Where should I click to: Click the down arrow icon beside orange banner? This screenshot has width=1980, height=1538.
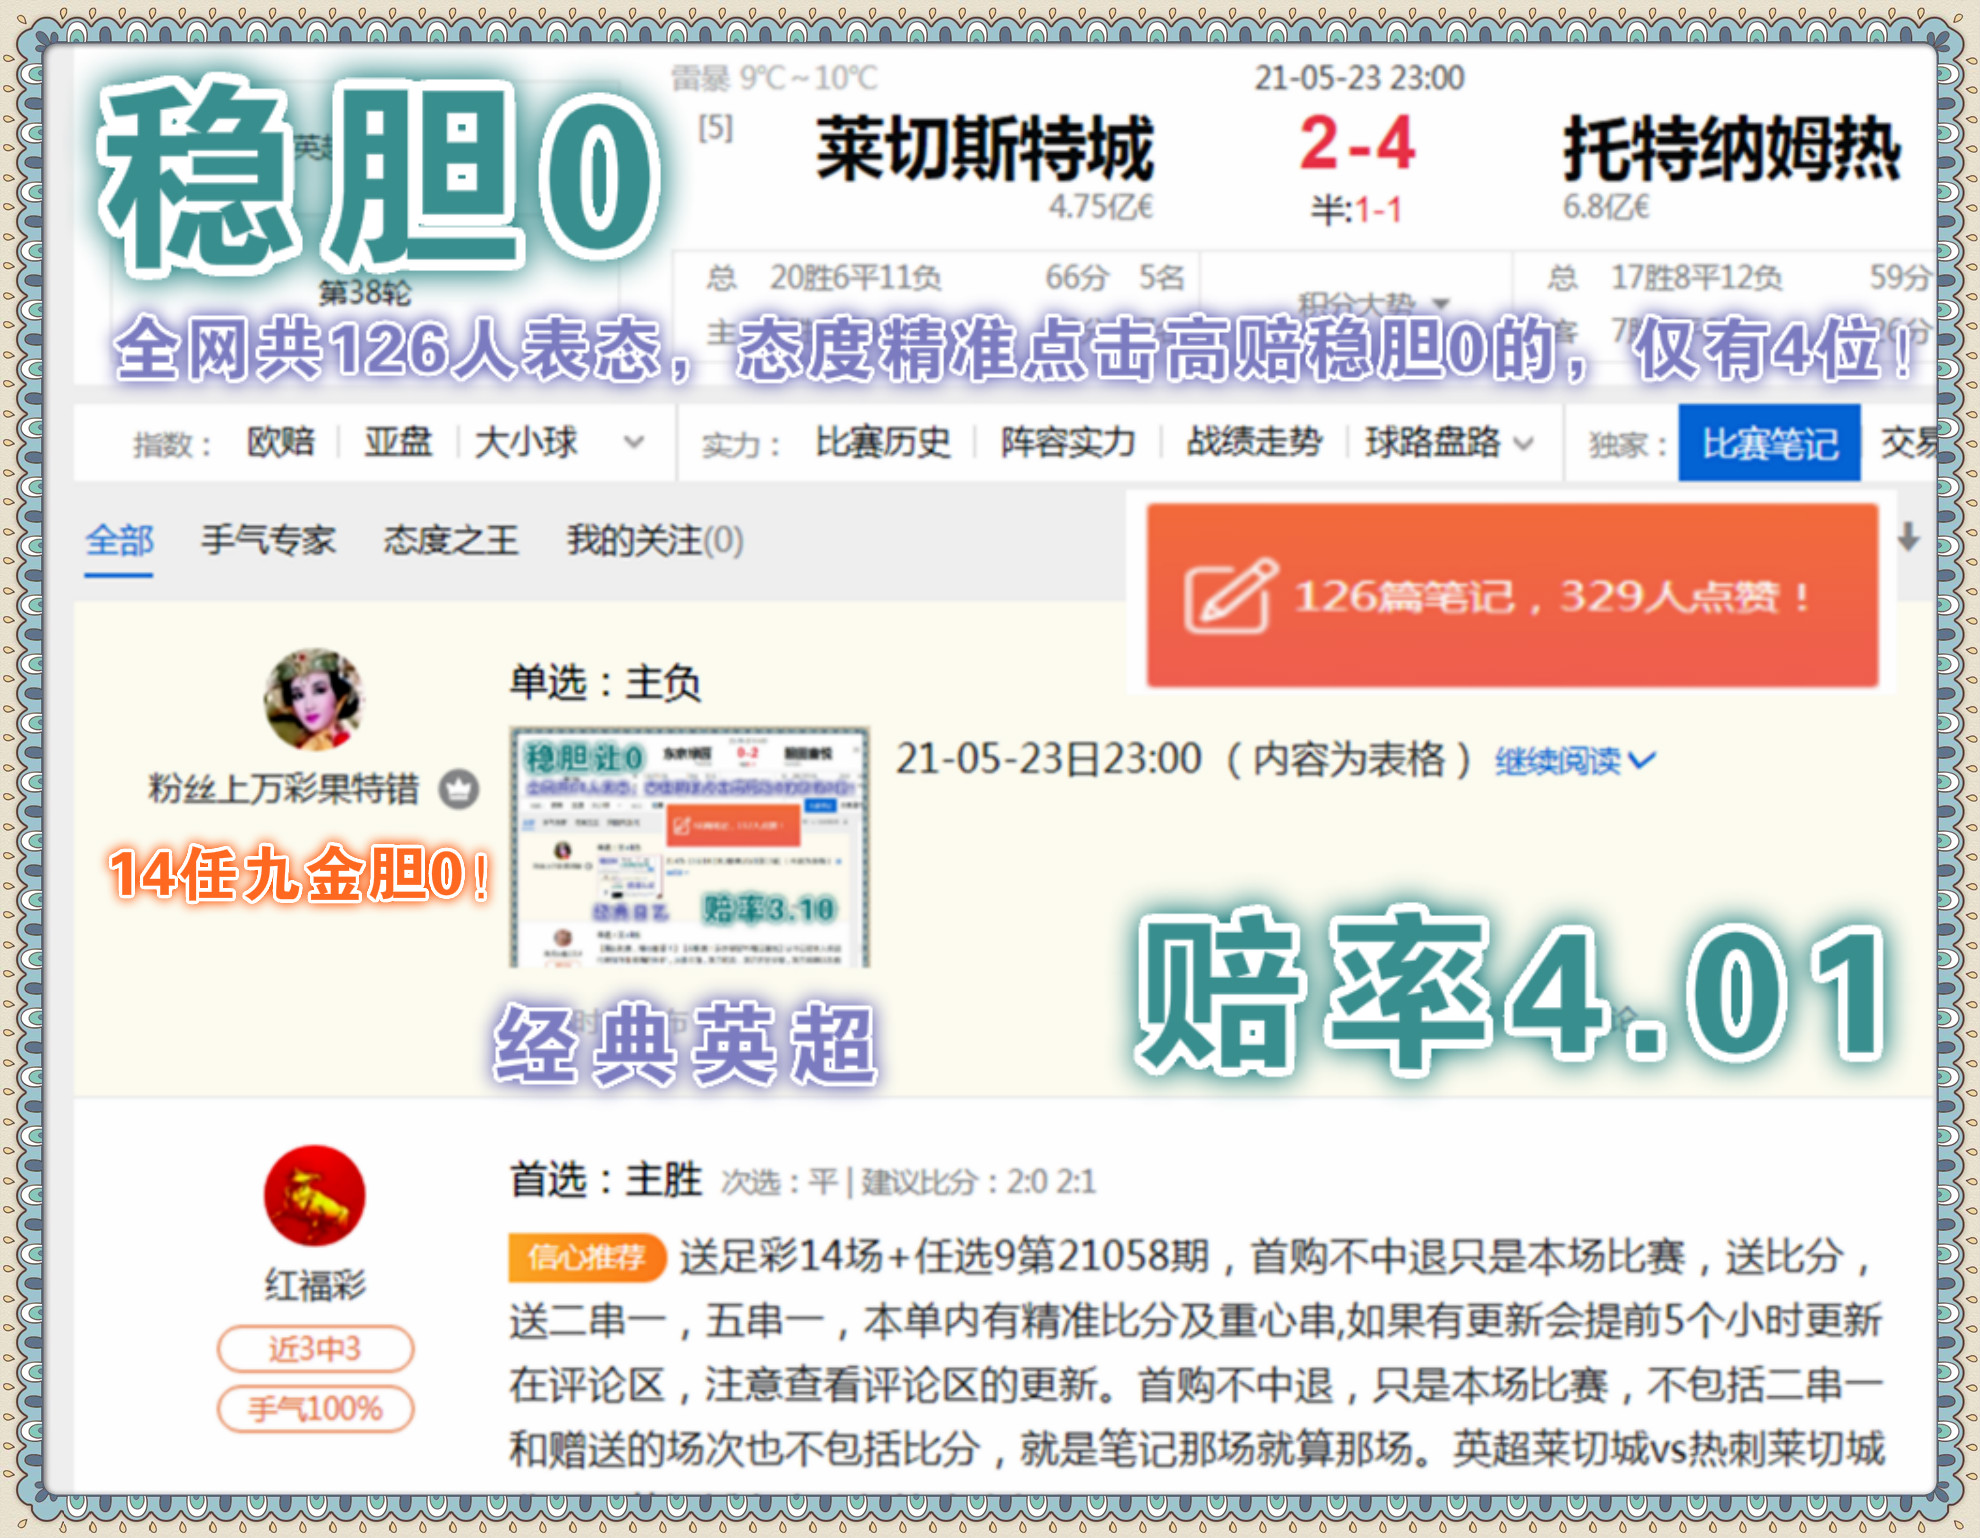[1908, 537]
